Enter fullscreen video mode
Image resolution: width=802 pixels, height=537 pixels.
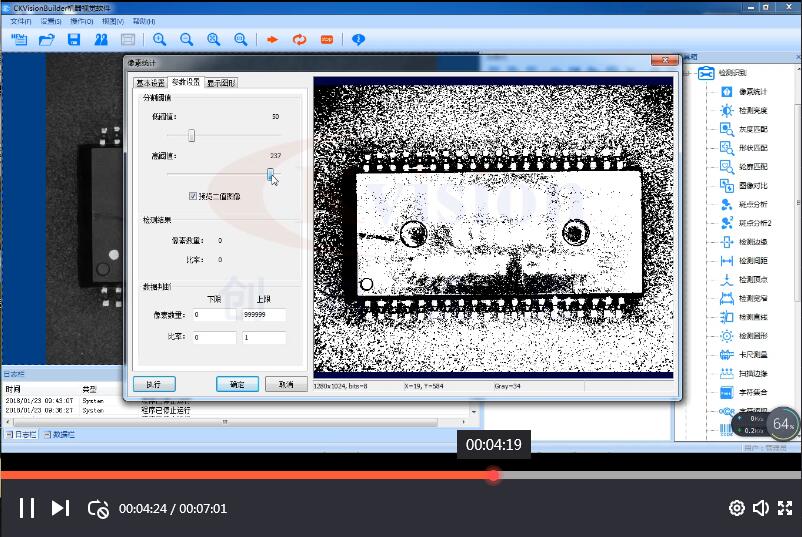click(x=785, y=508)
